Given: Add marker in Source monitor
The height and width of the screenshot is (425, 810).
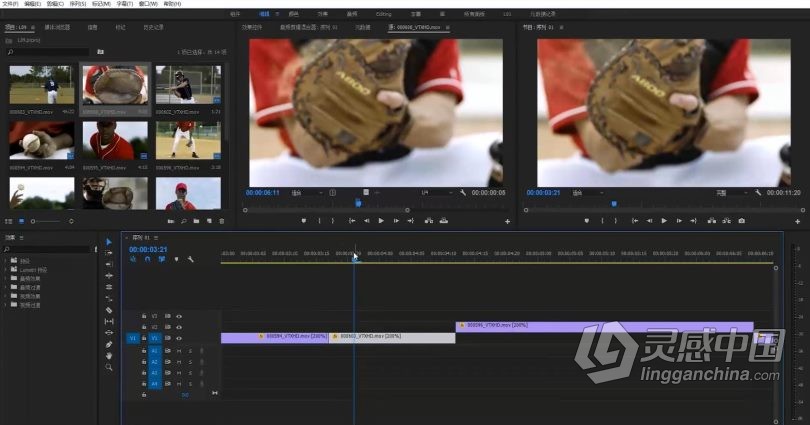Looking at the screenshot, I should (x=304, y=221).
